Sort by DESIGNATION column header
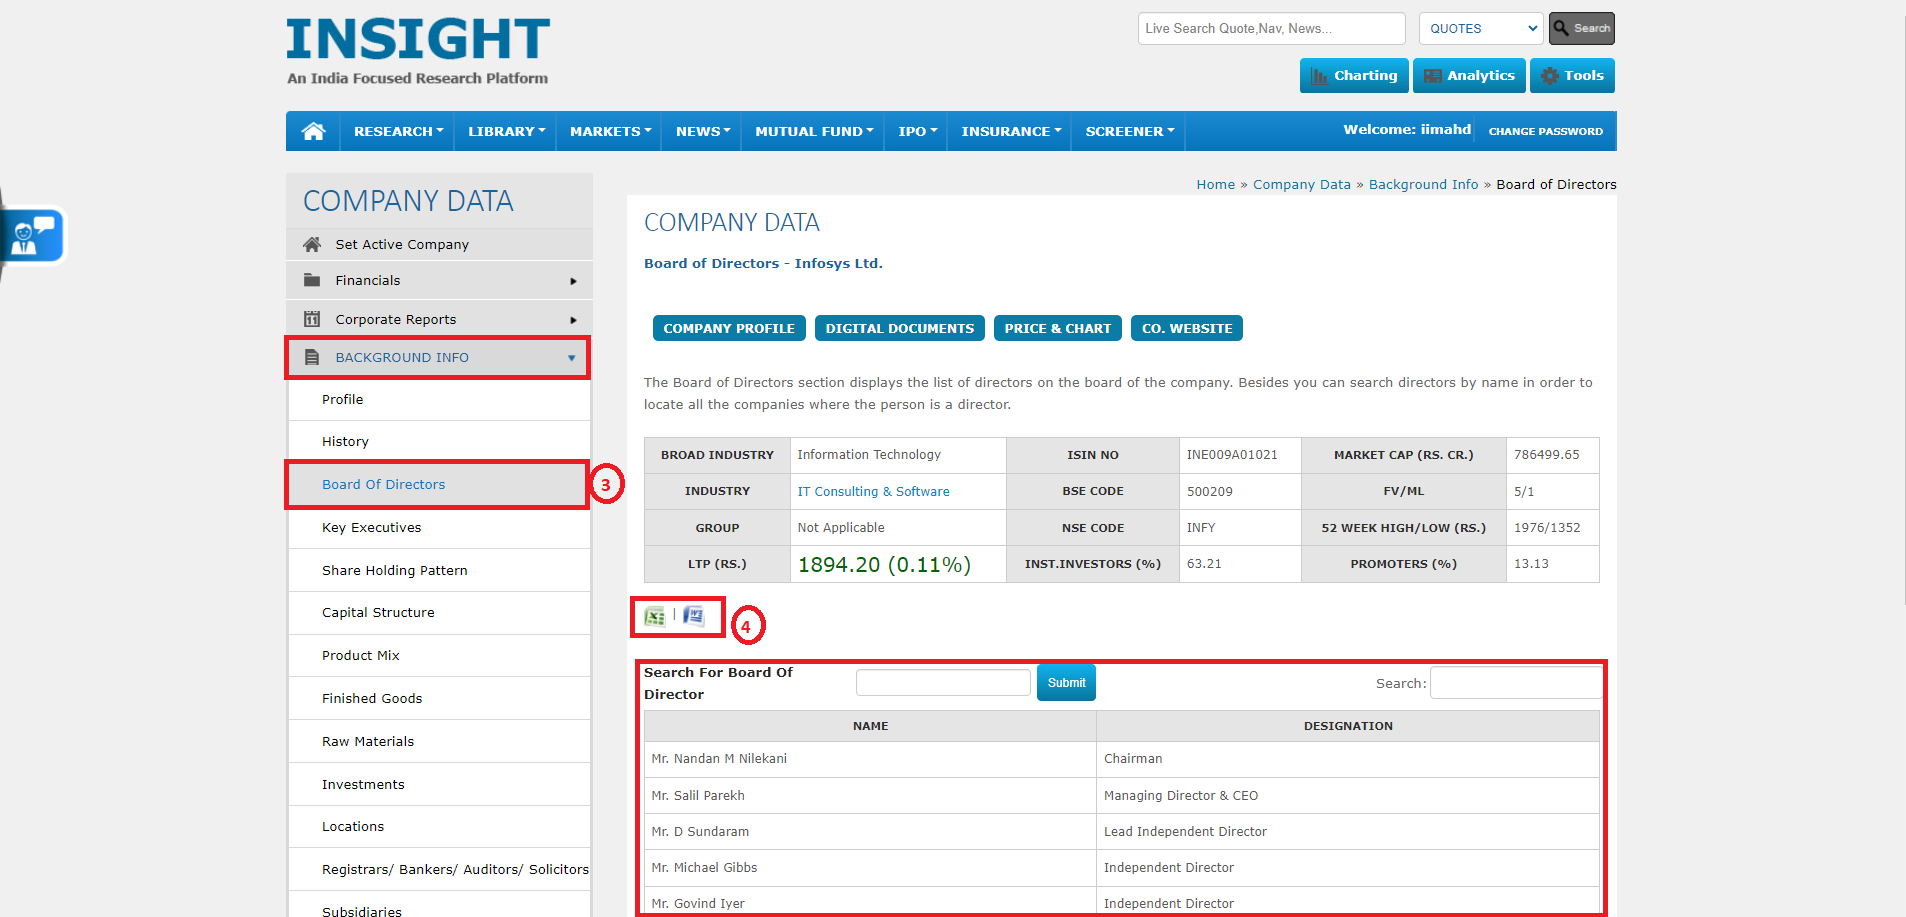Viewport: 1906px width, 917px height. [x=1348, y=726]
